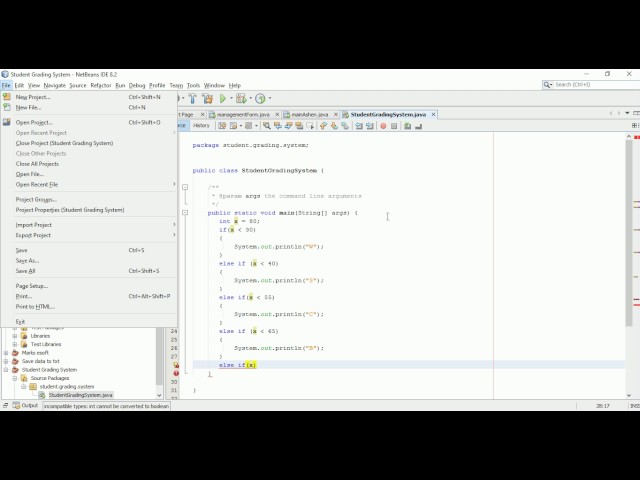Viewport: 640px width, 480px height.
Task: Click Find Previous Occurrence icon in editor toolbar
Action: point(278,126)
